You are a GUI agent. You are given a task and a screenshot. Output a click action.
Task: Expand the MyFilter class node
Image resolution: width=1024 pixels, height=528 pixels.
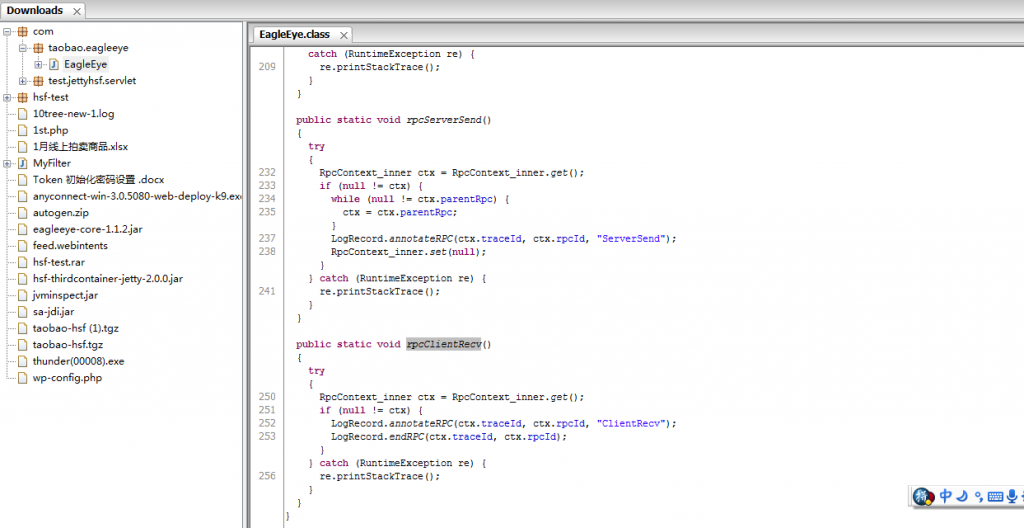7,163
